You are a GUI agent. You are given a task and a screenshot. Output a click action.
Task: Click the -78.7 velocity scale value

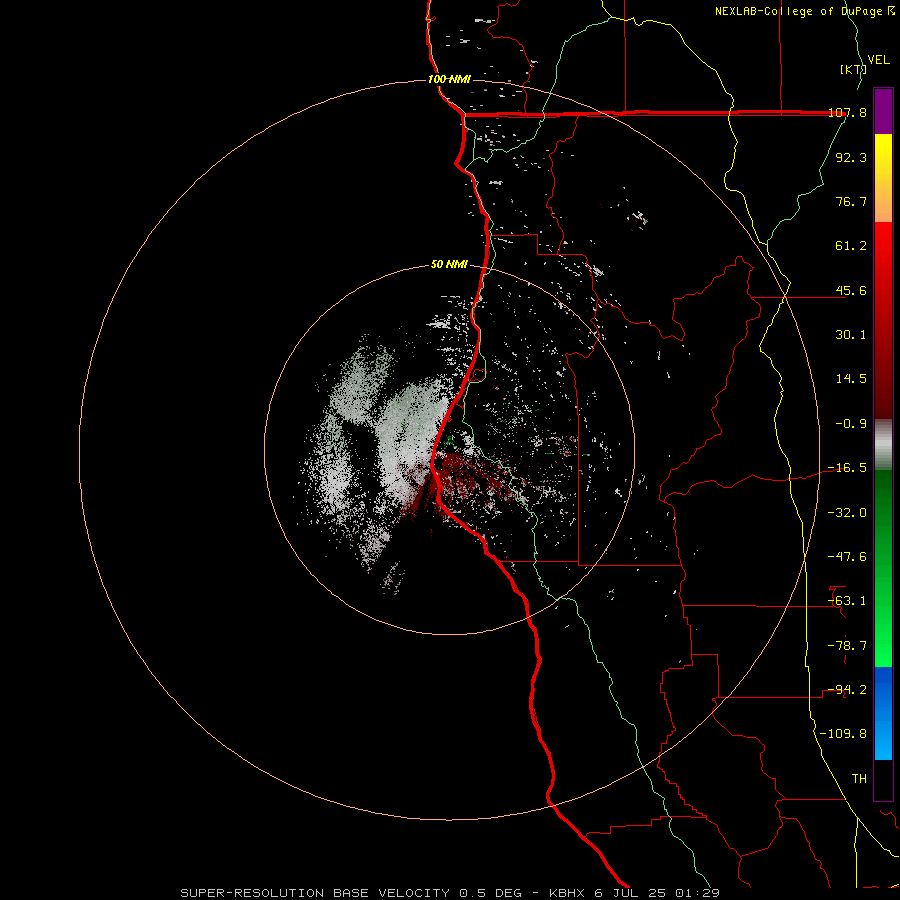847,646
